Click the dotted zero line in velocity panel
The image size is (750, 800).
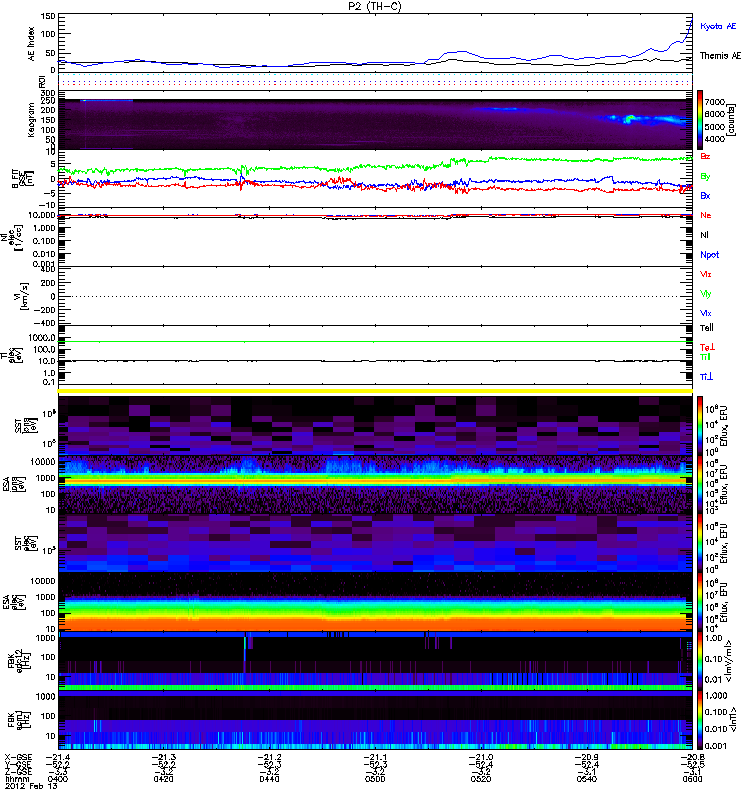375,296
